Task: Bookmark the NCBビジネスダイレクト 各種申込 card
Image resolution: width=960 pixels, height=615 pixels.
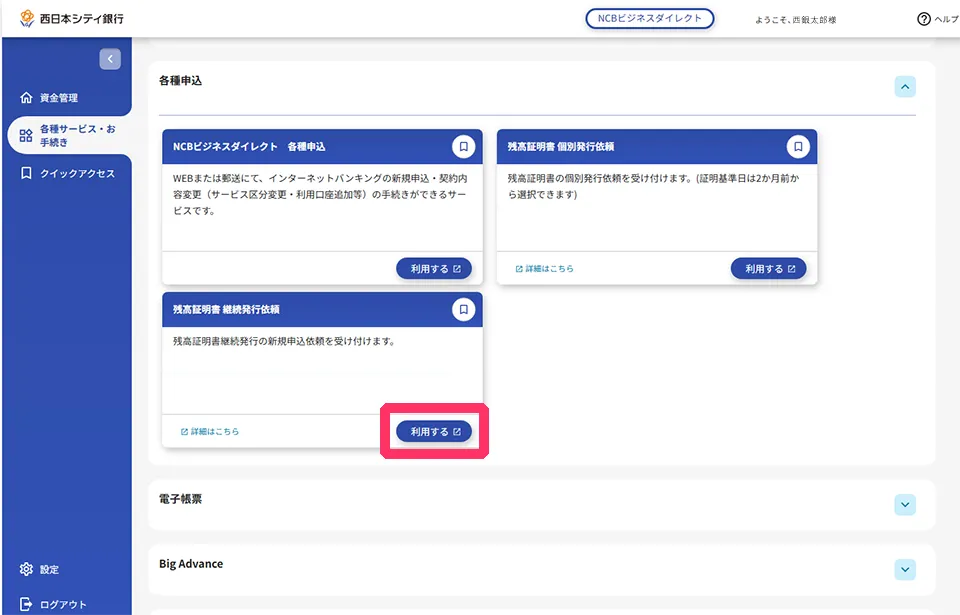Action: click(x=463, y=146)
